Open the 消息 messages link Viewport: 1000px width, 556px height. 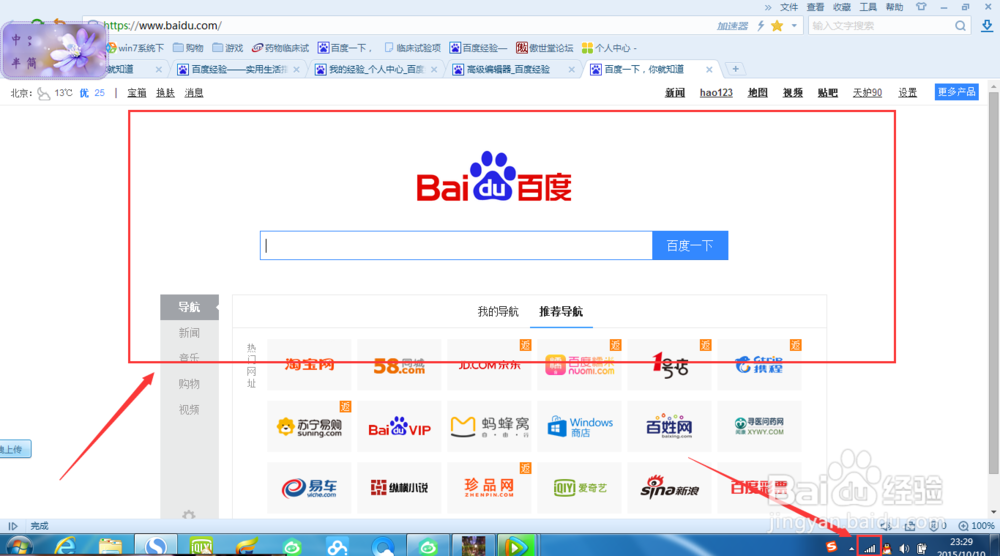tap(194, 92)
